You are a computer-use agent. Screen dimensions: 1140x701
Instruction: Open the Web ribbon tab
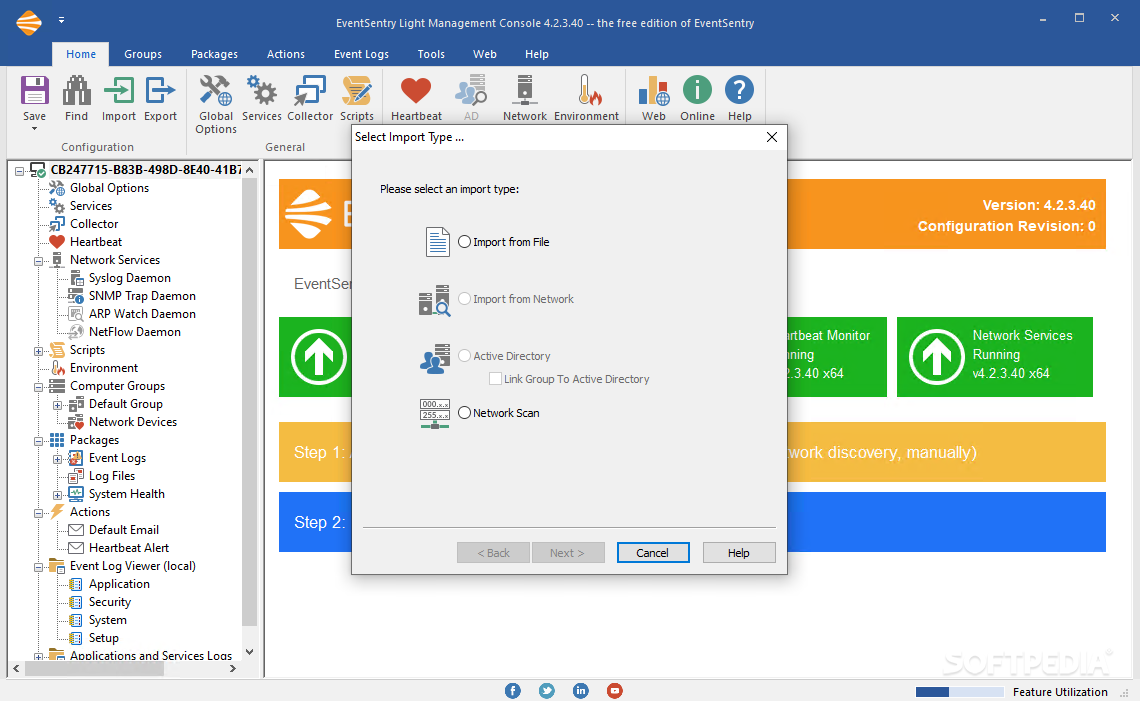point(484,54)
